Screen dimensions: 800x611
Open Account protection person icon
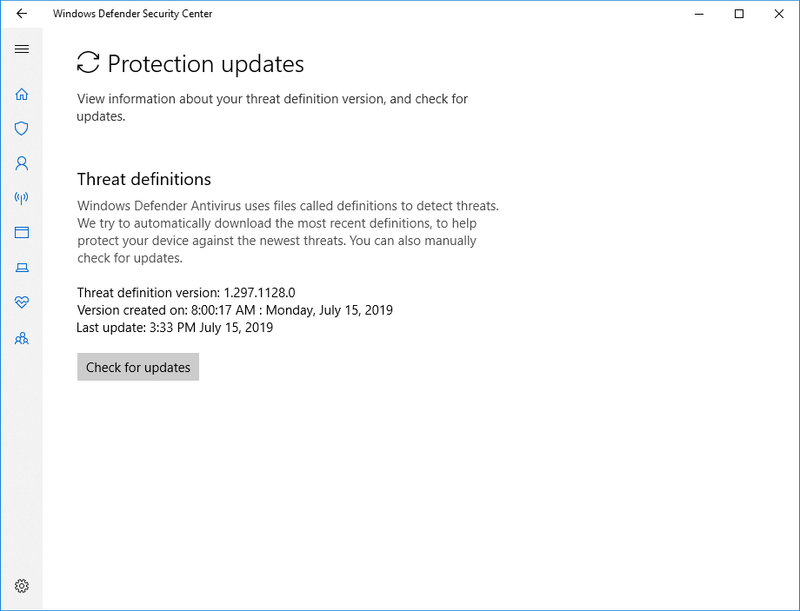coord(21,163)
